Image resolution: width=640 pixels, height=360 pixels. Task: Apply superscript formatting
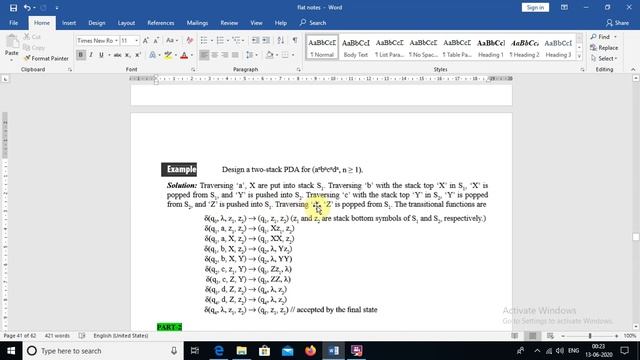[138, 55]
